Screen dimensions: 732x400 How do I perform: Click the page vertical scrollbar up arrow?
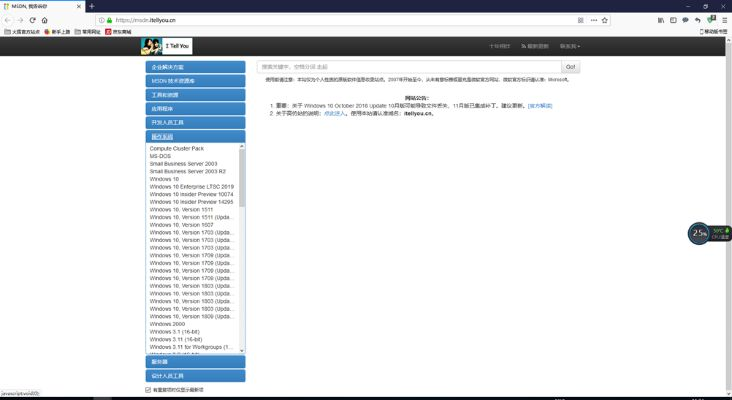728,40
